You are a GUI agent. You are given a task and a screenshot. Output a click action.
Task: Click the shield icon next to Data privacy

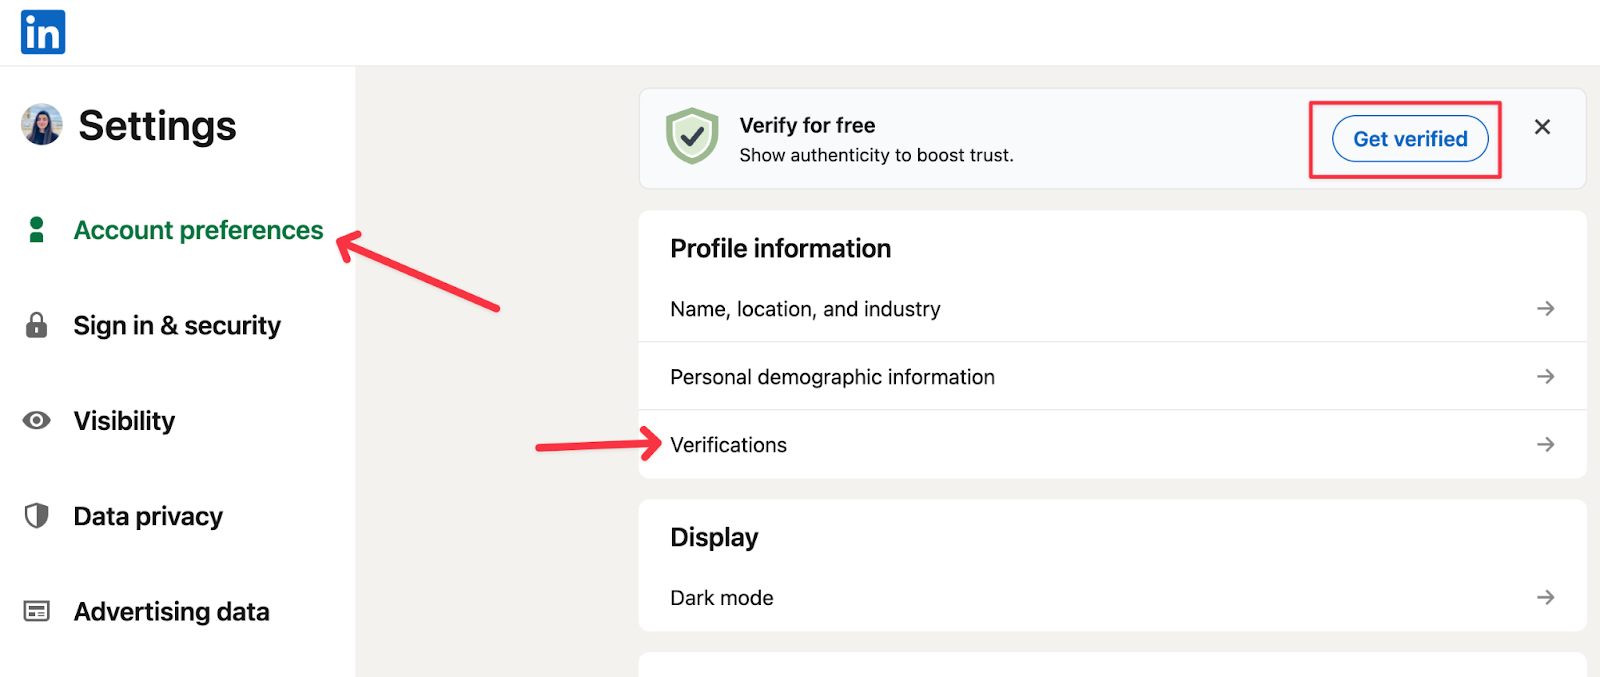coord(36,515)
